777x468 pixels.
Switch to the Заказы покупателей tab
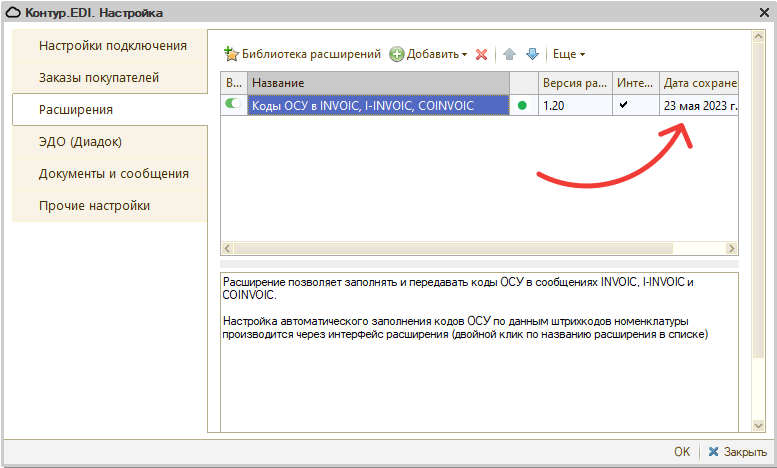[110, 78]
